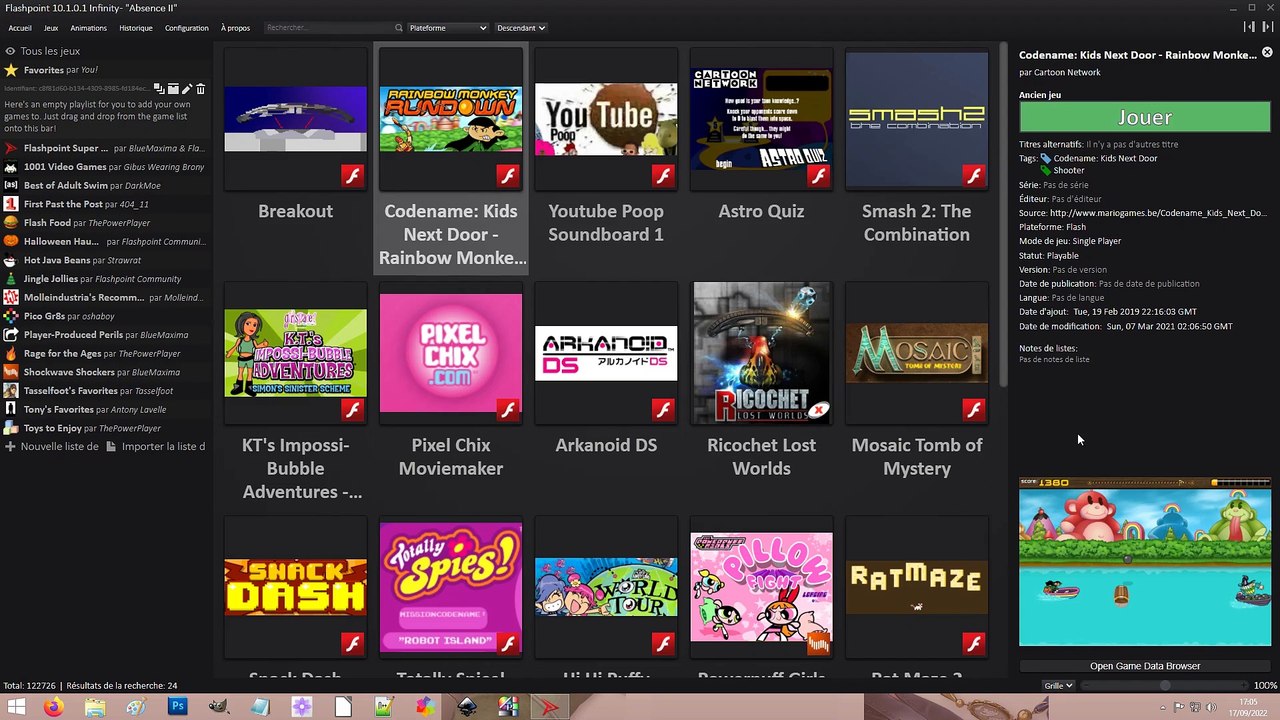1280x720 pixels.
Task: Open the Configuration menu
Action: tap(187, 28)
